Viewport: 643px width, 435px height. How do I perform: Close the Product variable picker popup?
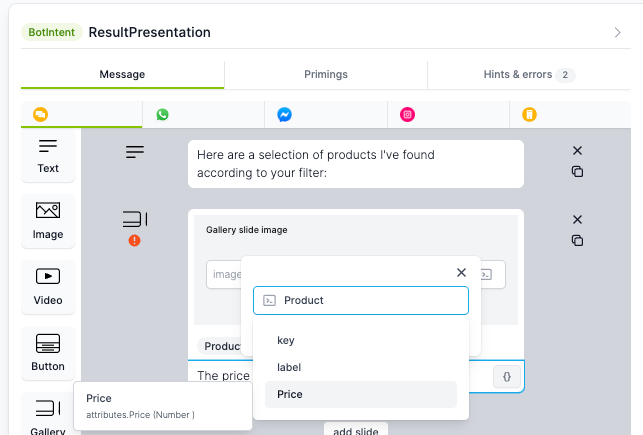pos(461,272)
